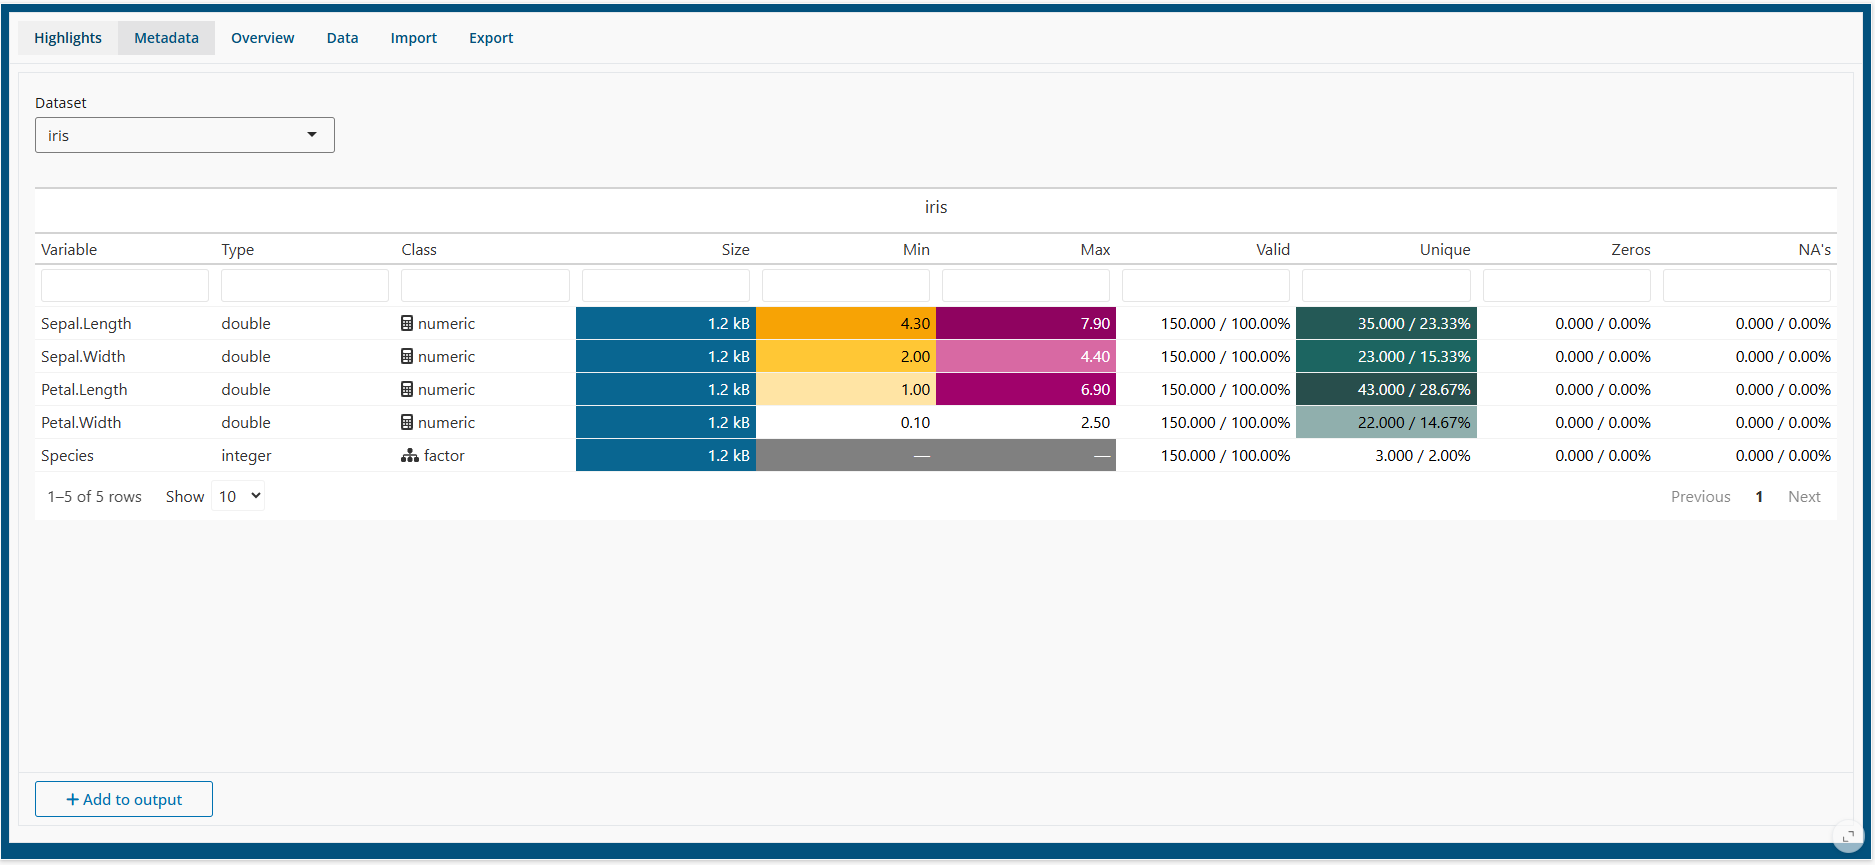Open the Overview tab
Viewport: 1875px width, 865px height.
(x=262, y=38)
